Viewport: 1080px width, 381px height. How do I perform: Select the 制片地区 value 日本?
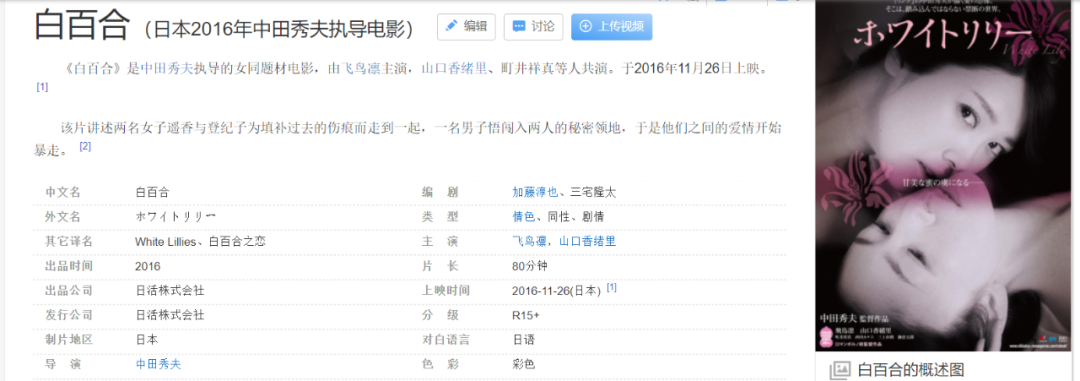coord(147,340)
